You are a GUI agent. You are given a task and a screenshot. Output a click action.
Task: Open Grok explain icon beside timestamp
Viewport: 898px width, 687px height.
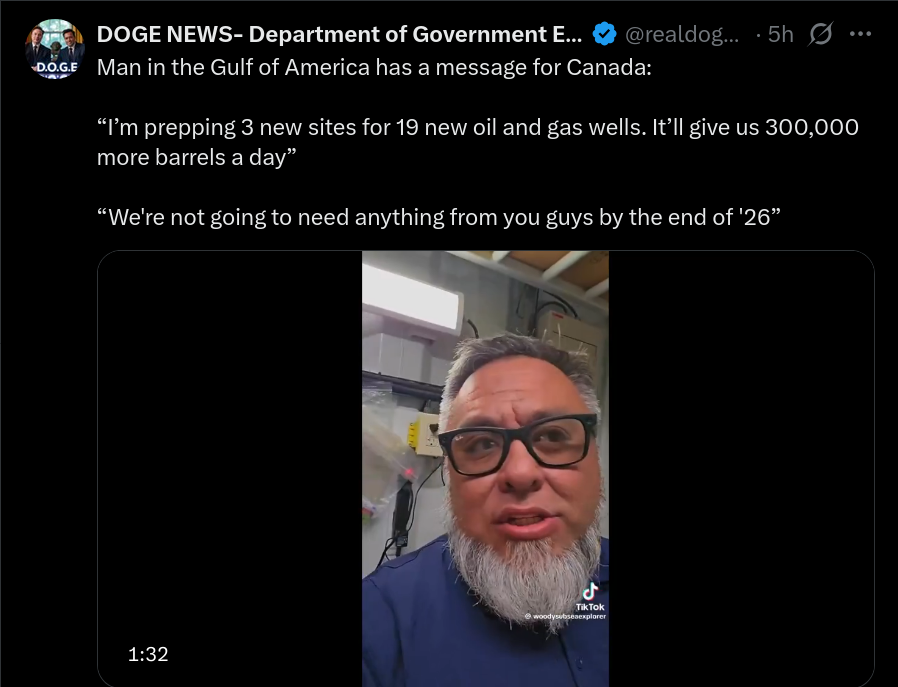(820, 34)
